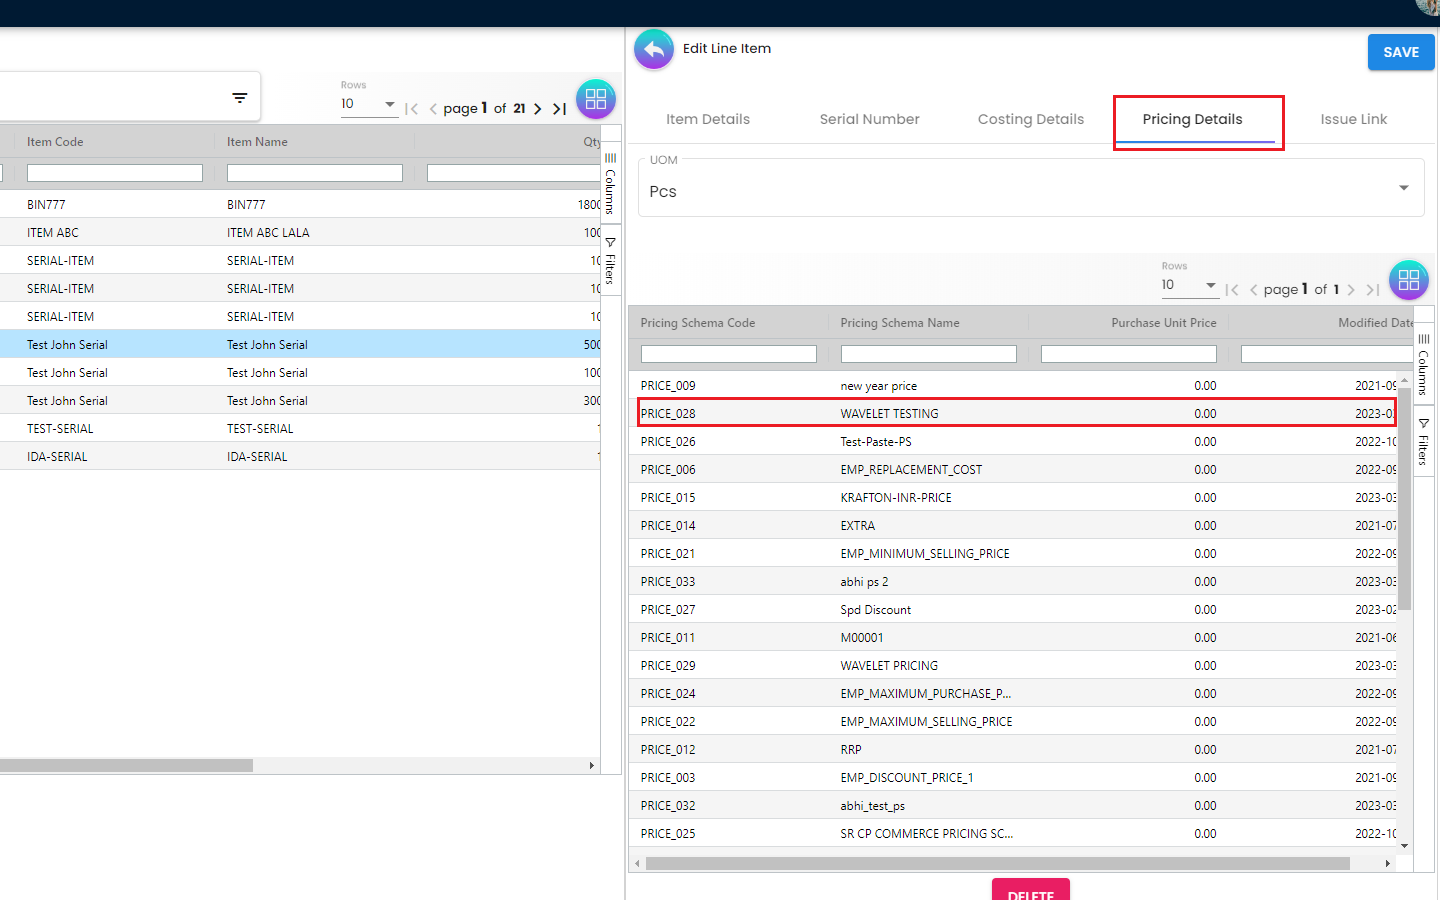1440x900 pixels.
Task: Click the Pricing Schema Code filter input
Action: point(728,354)
